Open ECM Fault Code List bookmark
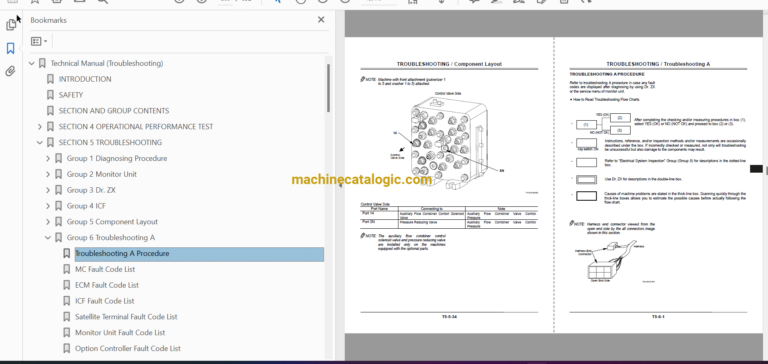The width and height of the screenshot is (768, 364). 107,285
